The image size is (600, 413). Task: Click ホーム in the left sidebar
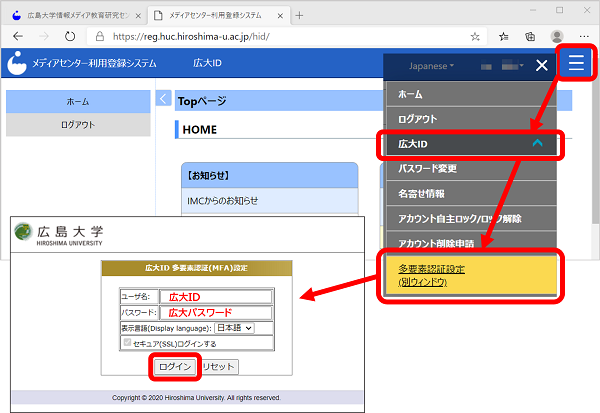(x=78, y=102)
